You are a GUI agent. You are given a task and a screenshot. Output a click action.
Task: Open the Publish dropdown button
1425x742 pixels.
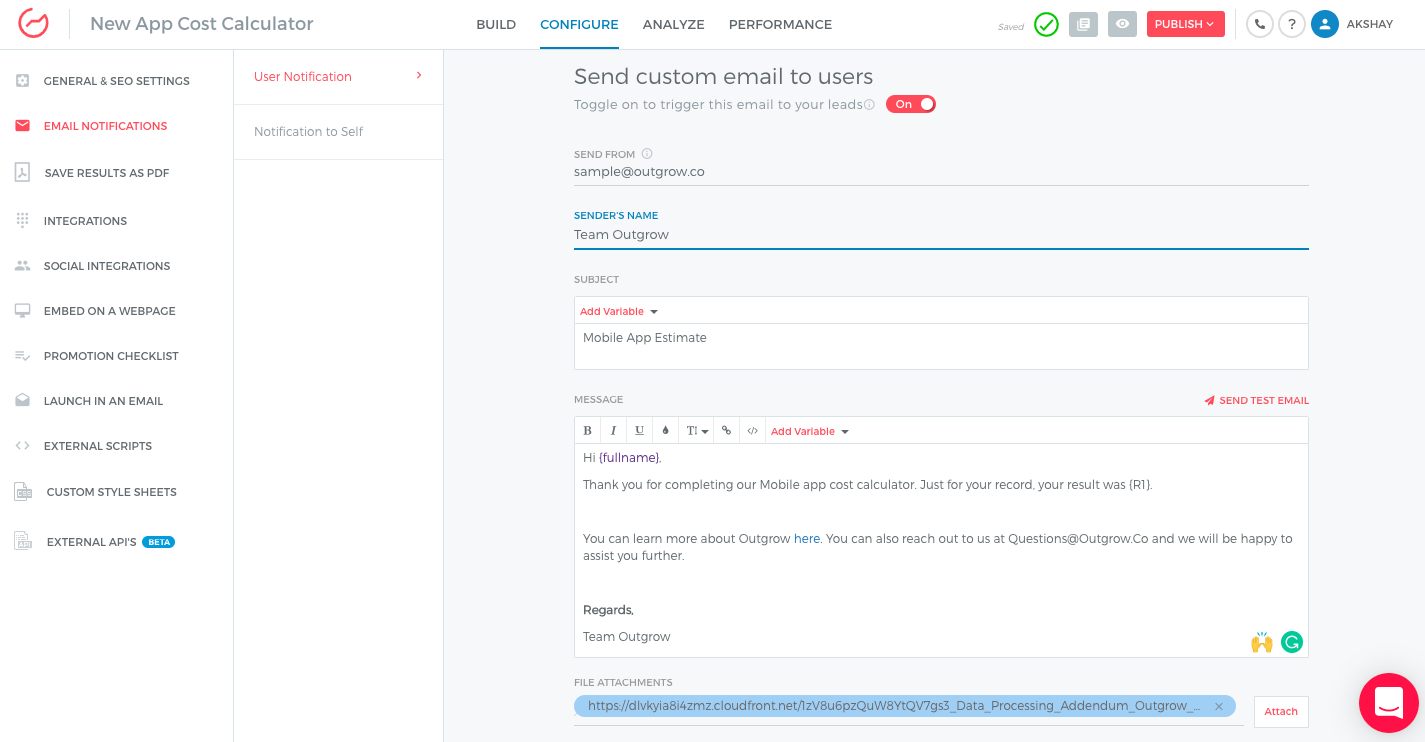coord(1186,24)
